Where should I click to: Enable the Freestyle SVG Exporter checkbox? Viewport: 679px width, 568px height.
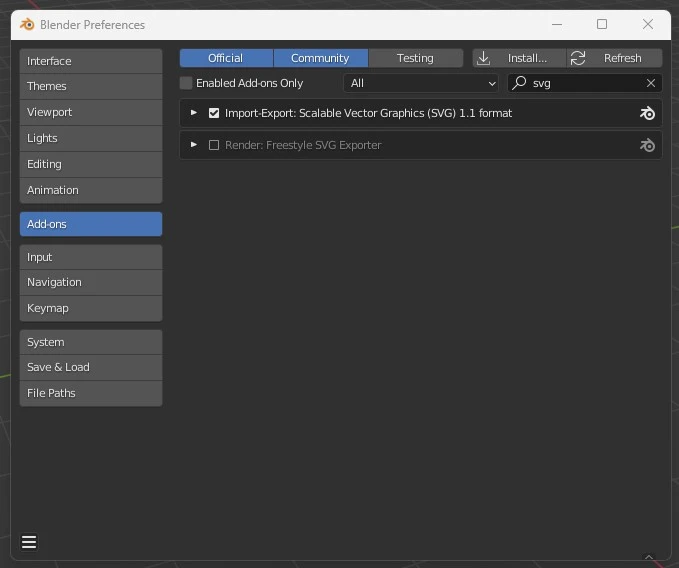(x=214, y=145)
